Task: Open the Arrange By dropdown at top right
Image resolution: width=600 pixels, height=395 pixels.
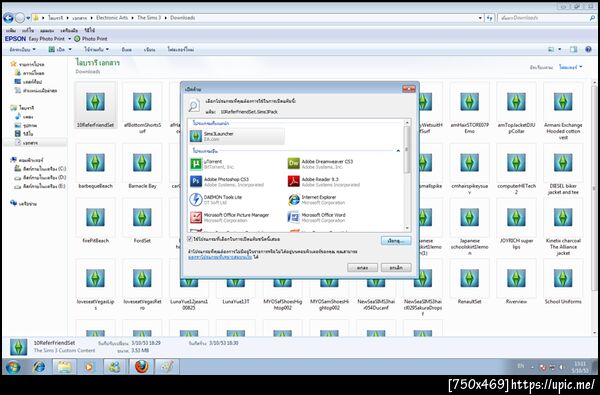Action: point(571,67)
